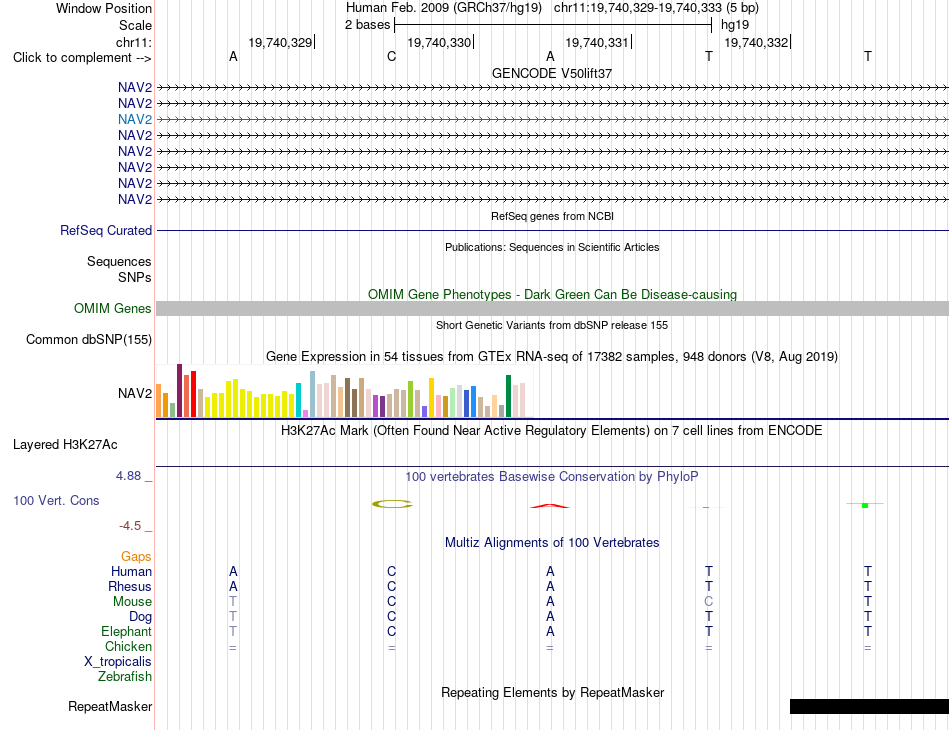Click the SNPs publications row label

[135, 277]
